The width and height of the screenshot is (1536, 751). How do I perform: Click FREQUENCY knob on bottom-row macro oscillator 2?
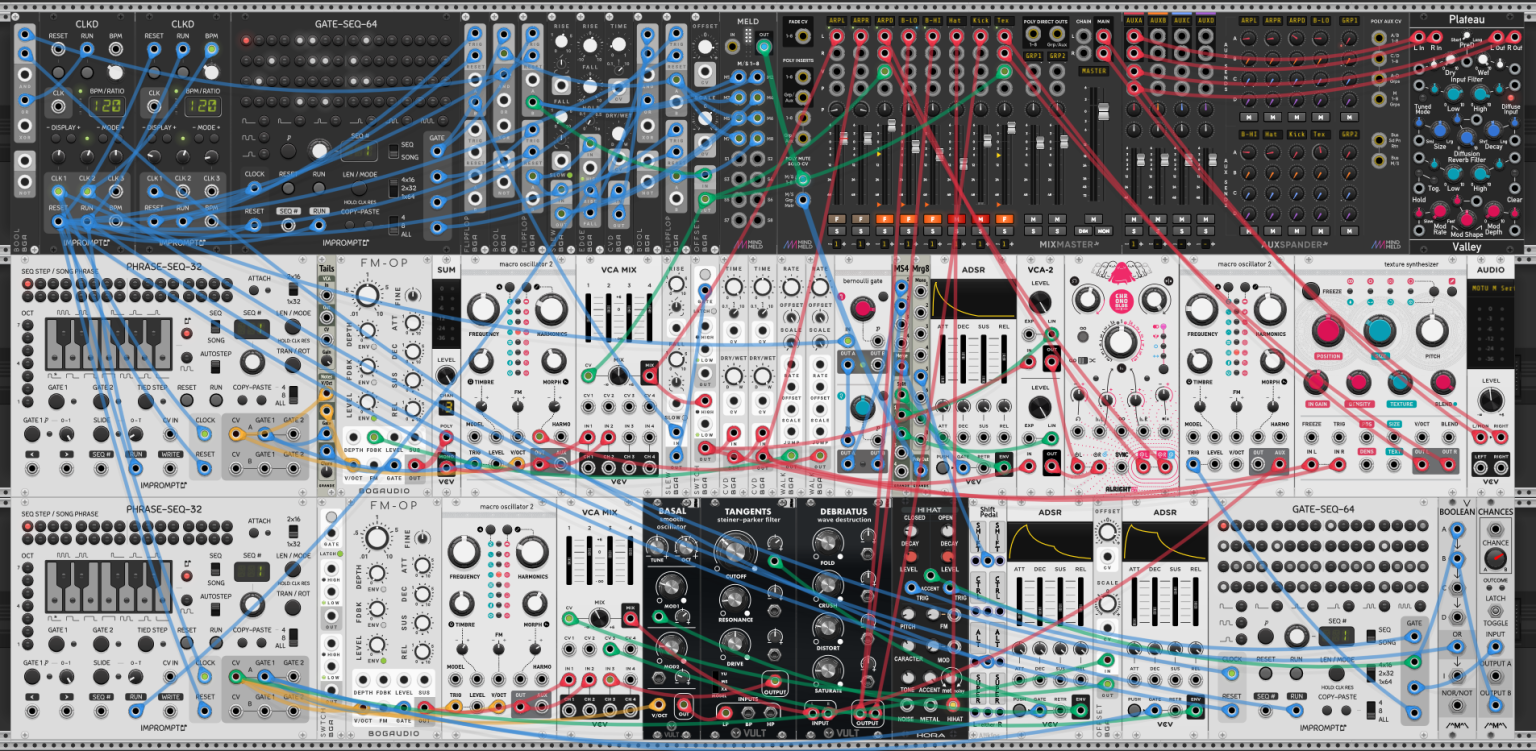(x=464, y=552)
